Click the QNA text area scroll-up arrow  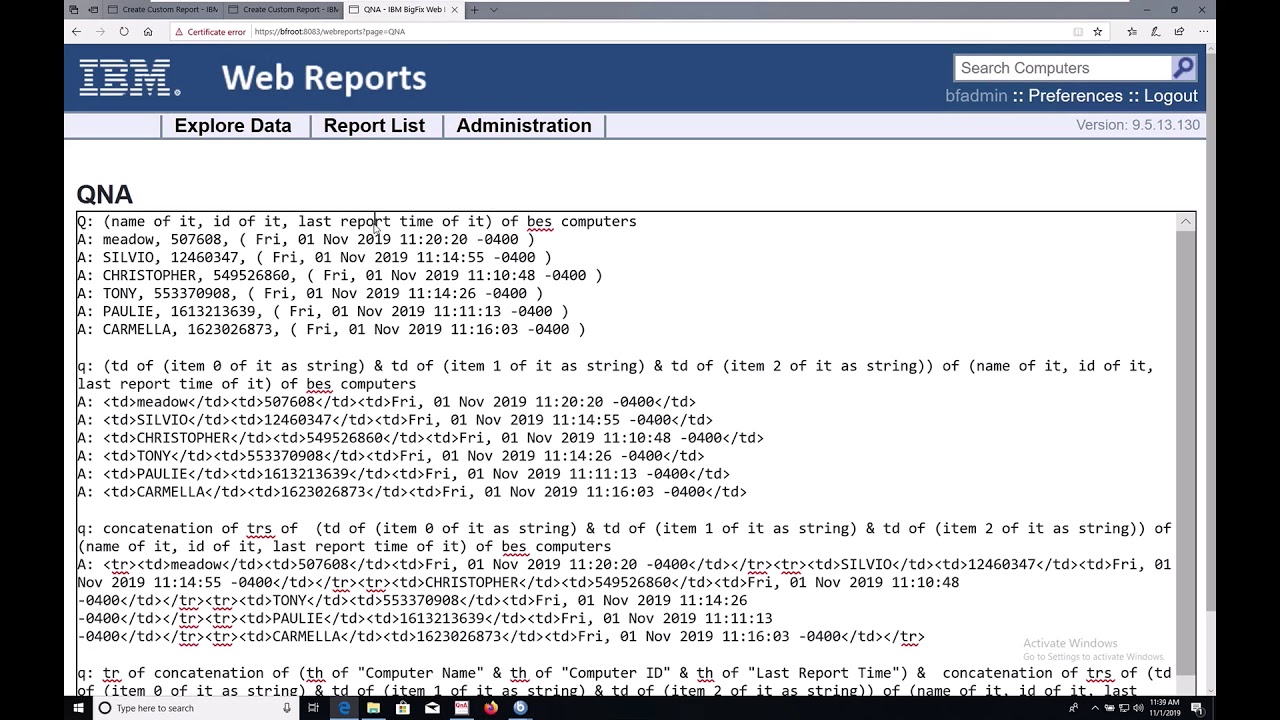(1185, 221)
